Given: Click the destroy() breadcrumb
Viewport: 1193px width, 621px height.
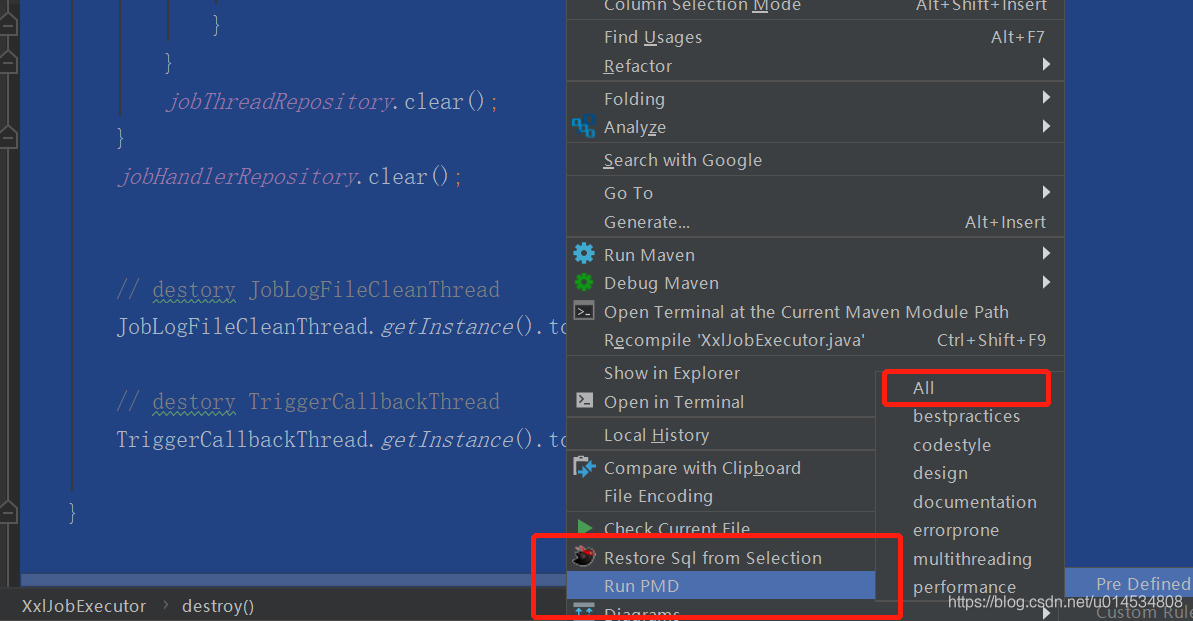Looking at the screenshot, I should click(x=218, y=606).
